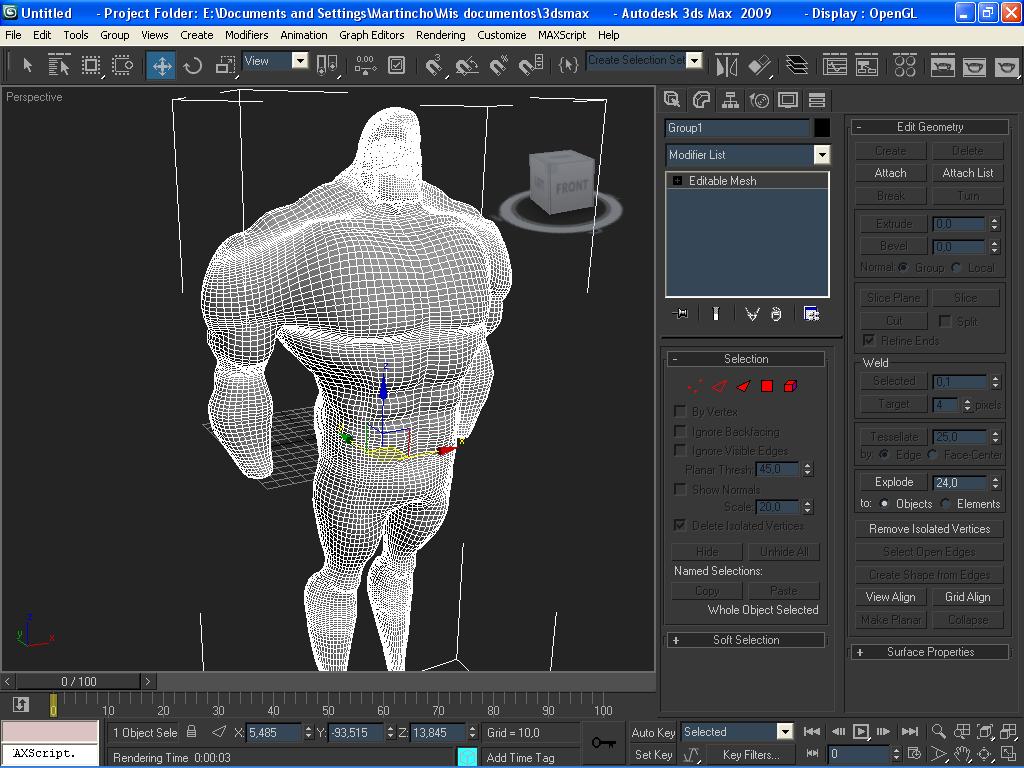Screen dimensions: 1024x768
Task: Switch to the Utilities command panel tab
Action: 816,99
